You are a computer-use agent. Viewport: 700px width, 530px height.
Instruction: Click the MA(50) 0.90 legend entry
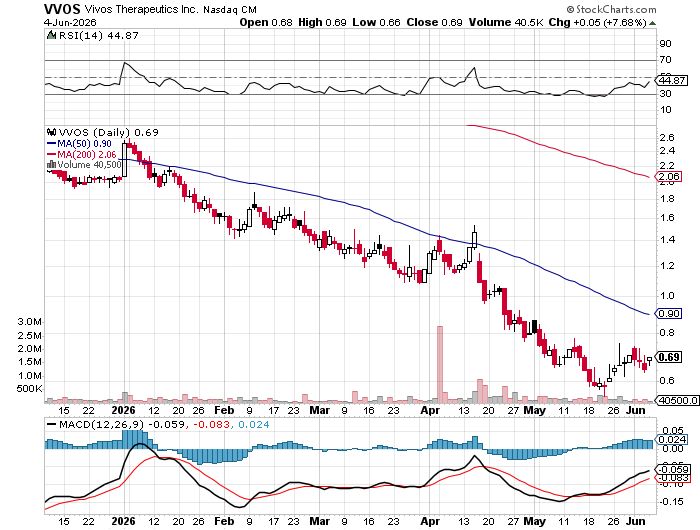click(x=79, y=144)
